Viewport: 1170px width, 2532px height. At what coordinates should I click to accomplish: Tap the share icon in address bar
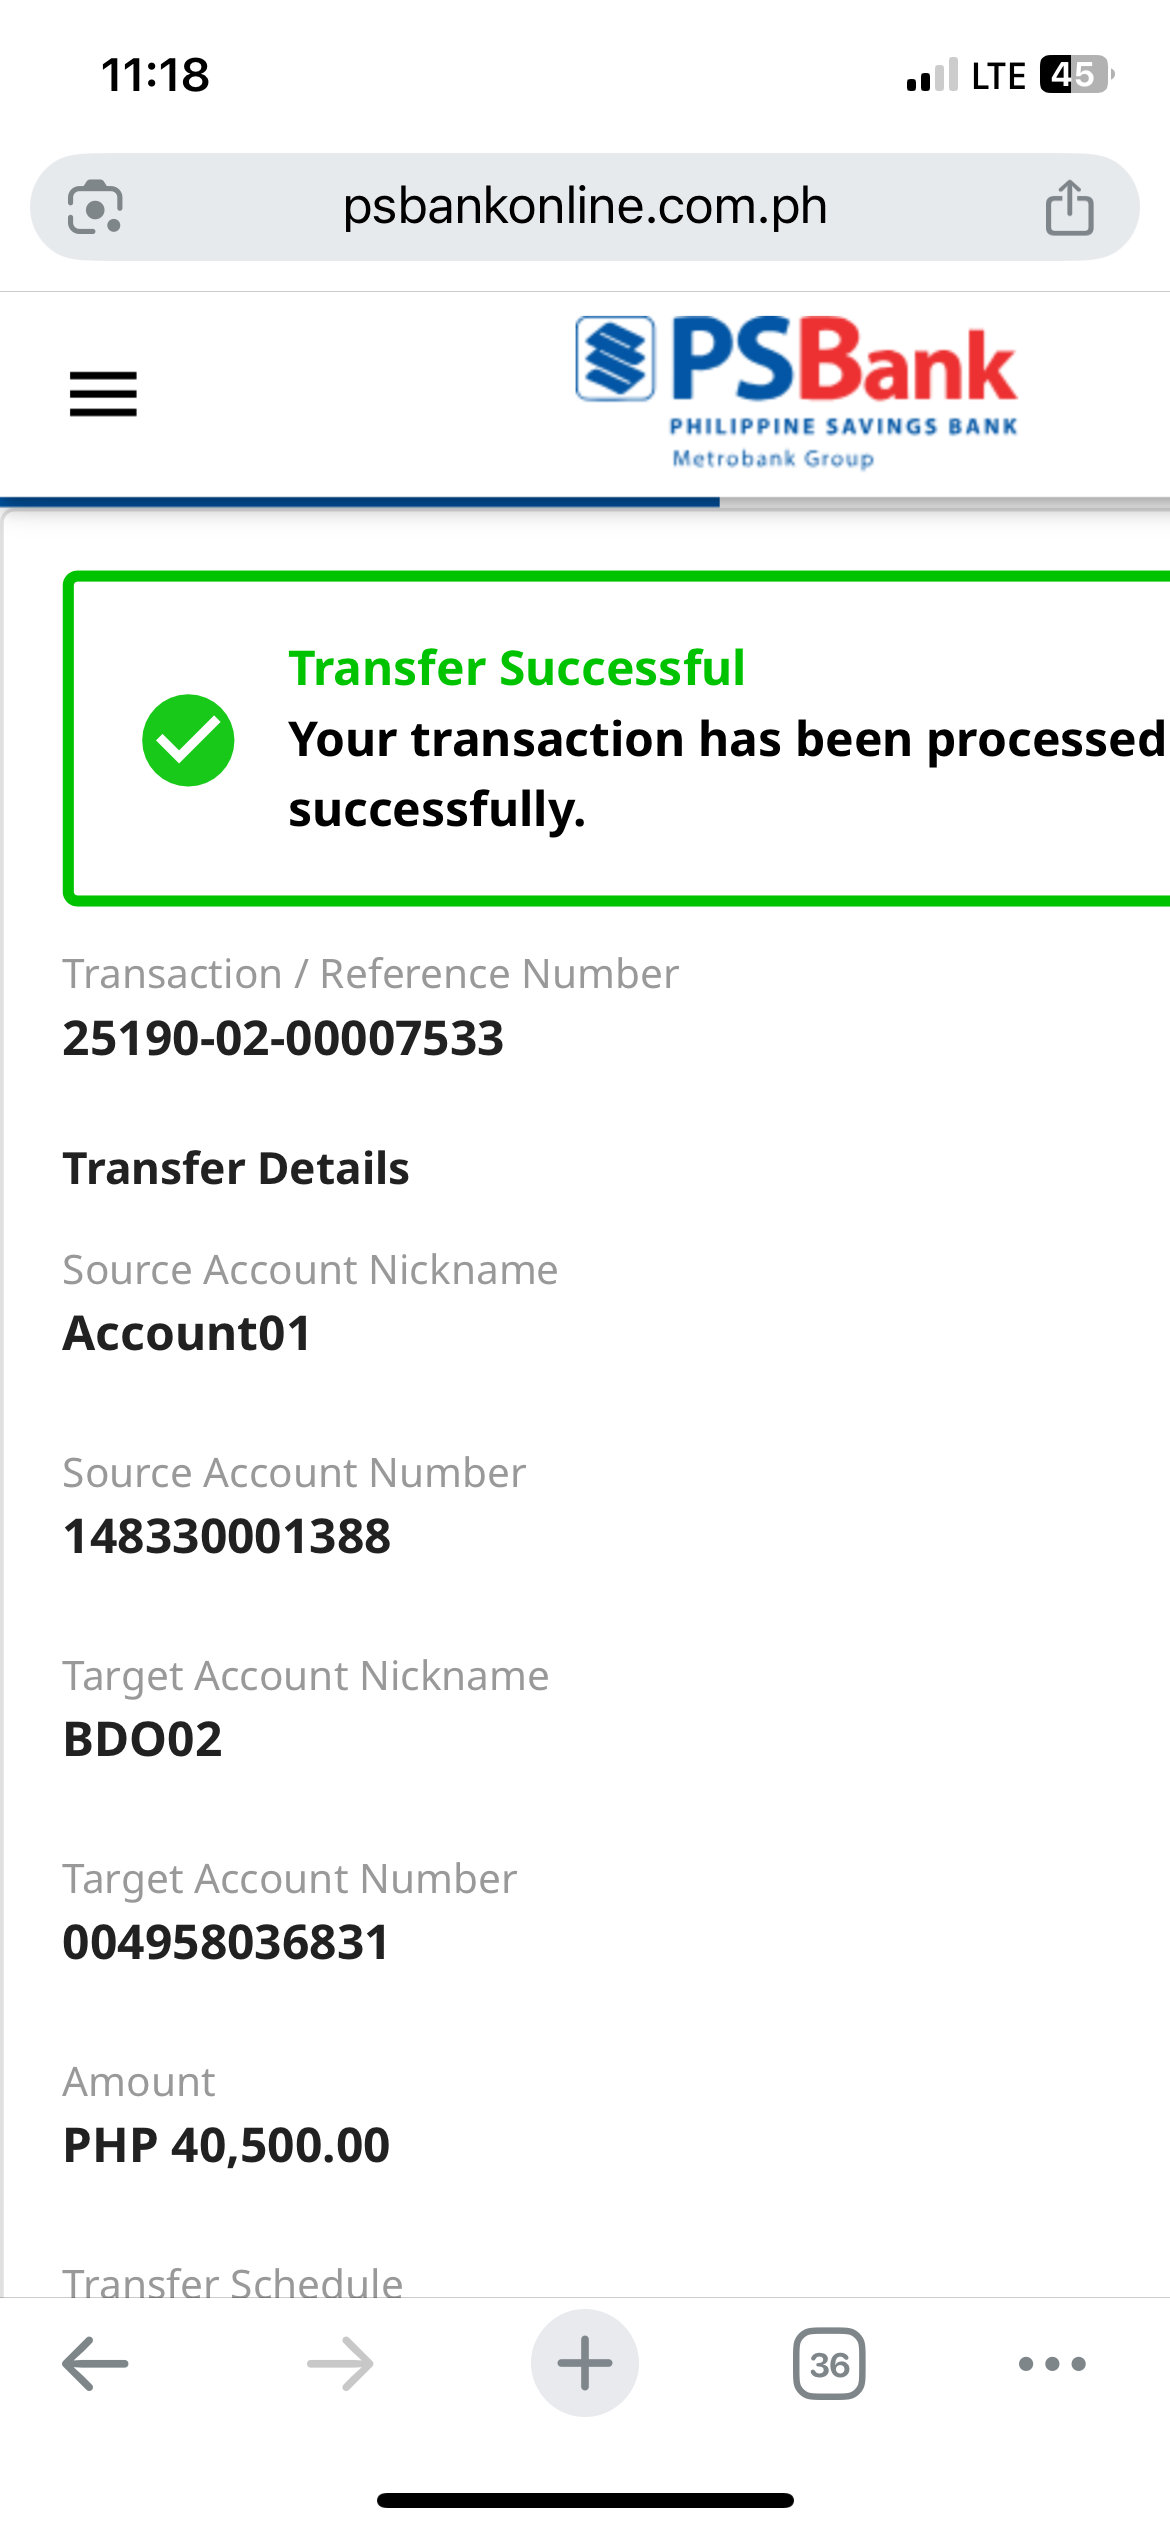tap(1069, 208)
